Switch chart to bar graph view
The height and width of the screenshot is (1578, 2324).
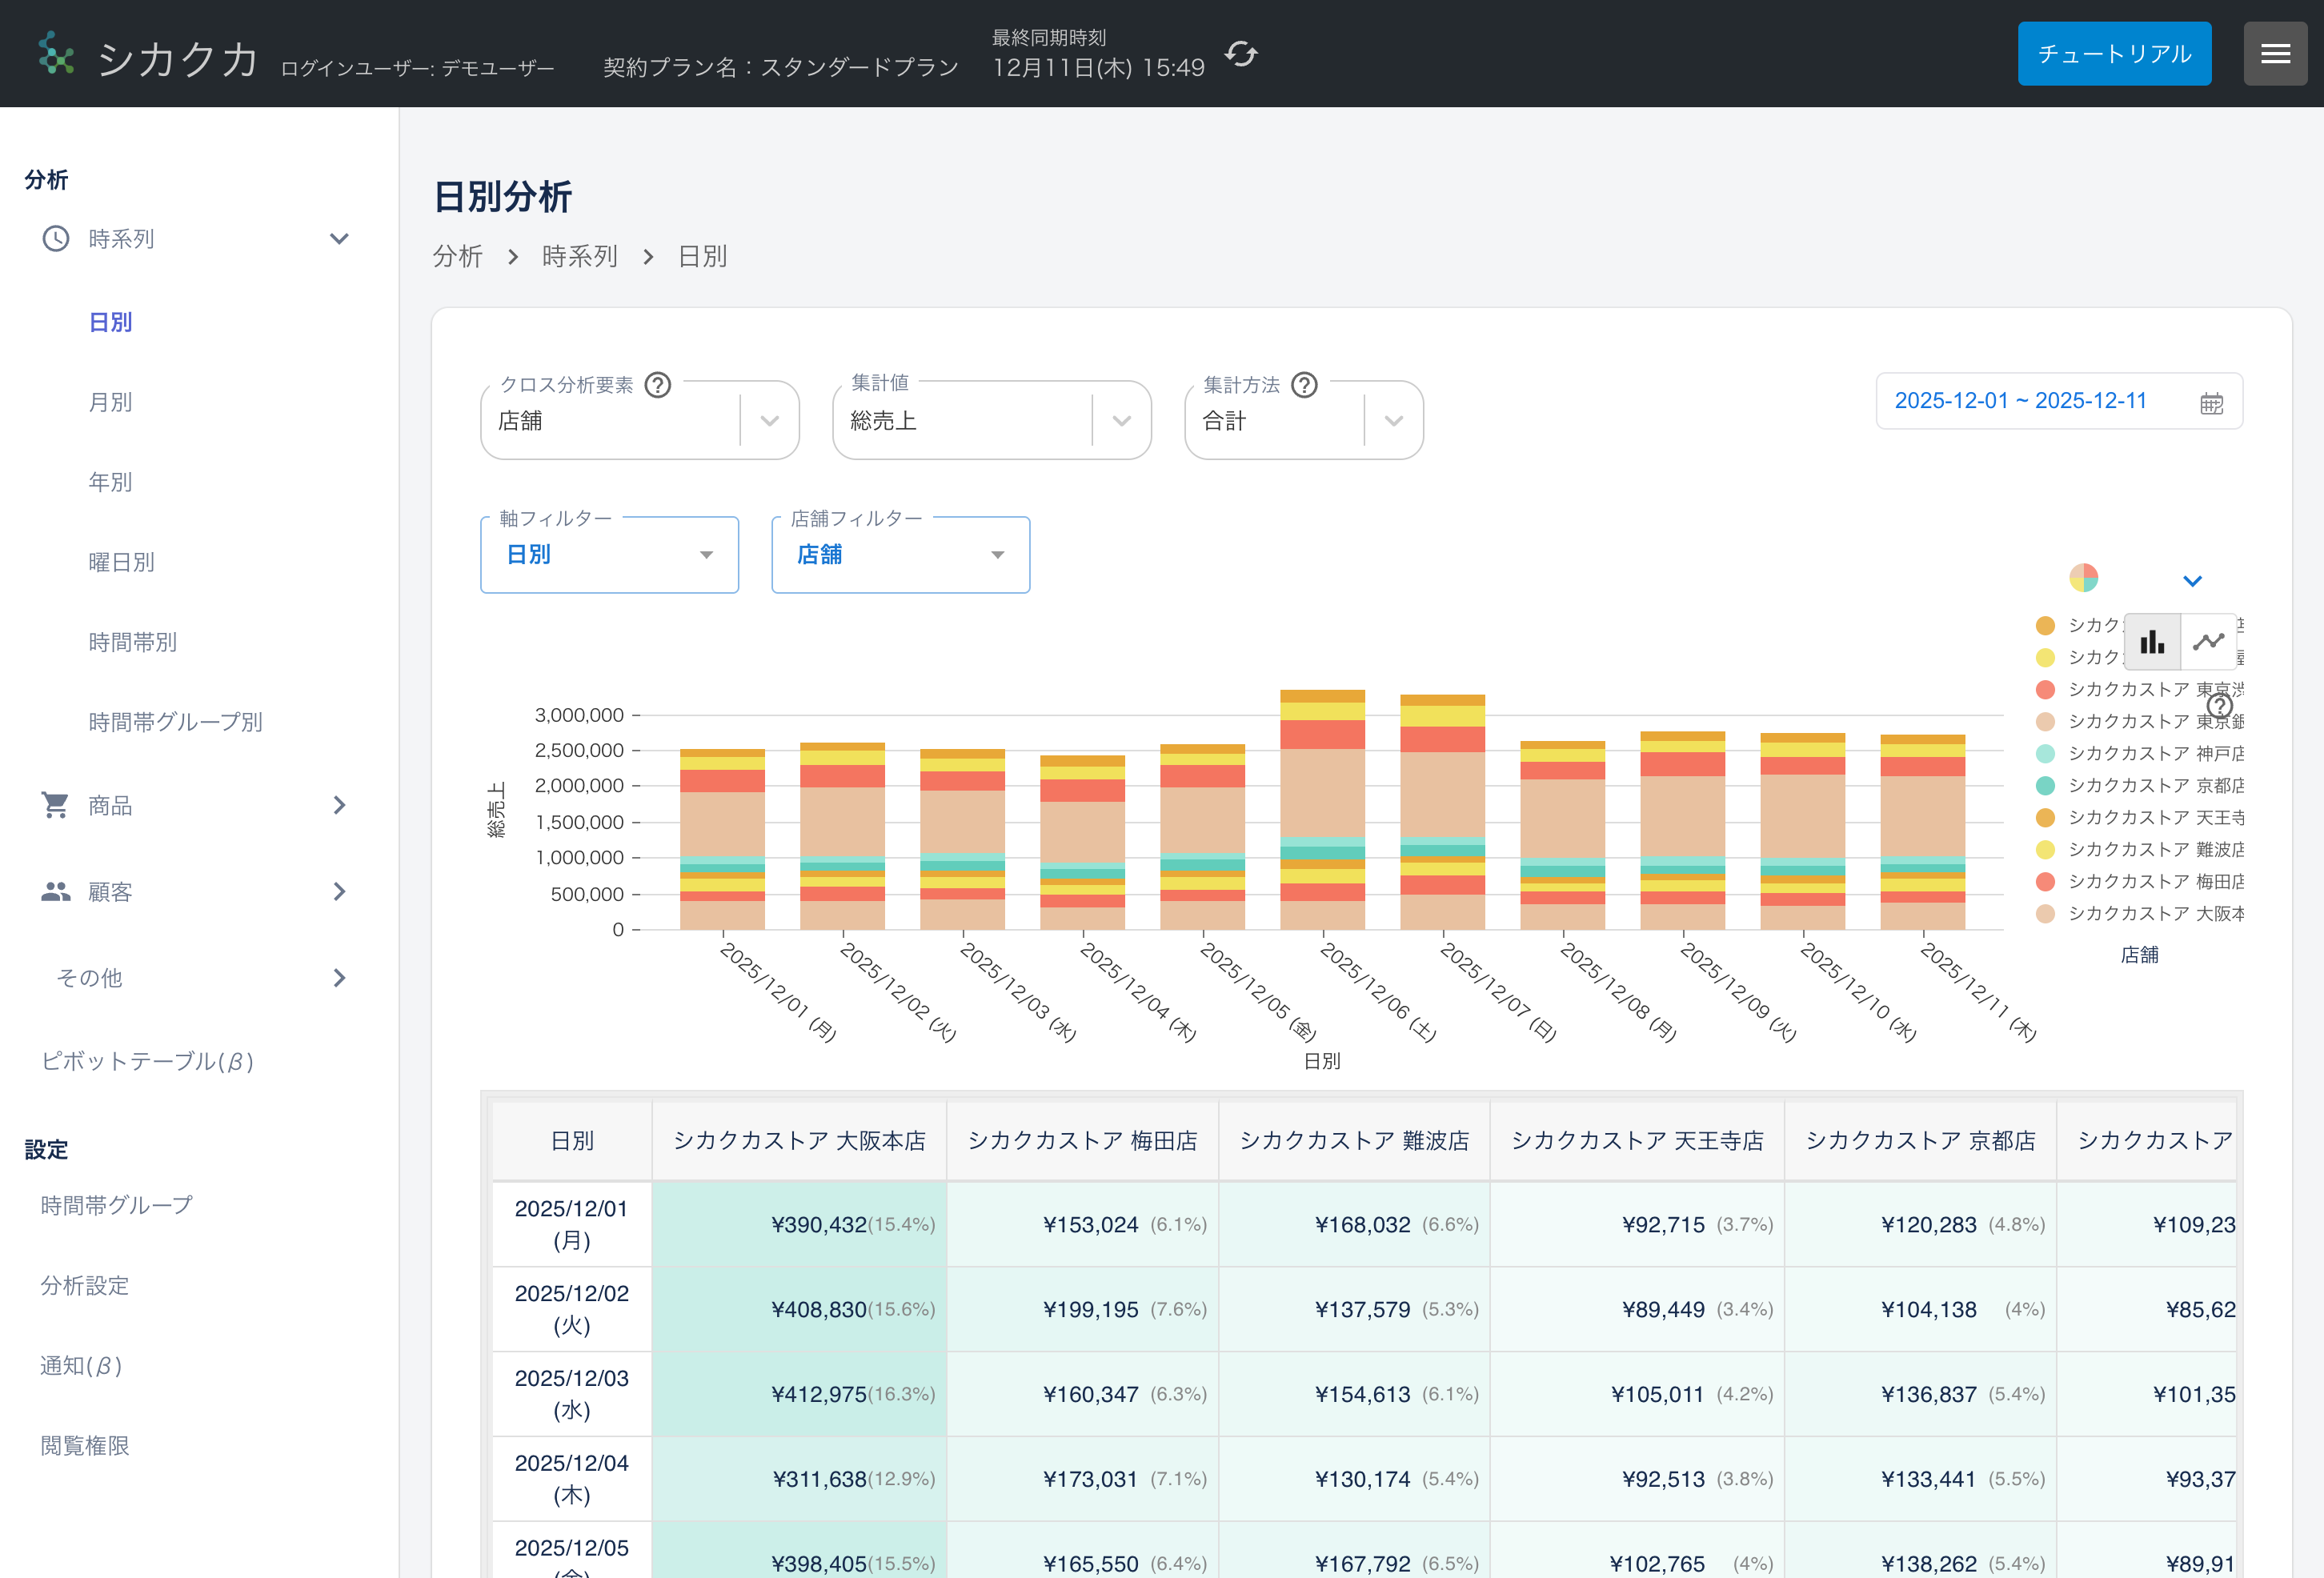[2152, 642]
